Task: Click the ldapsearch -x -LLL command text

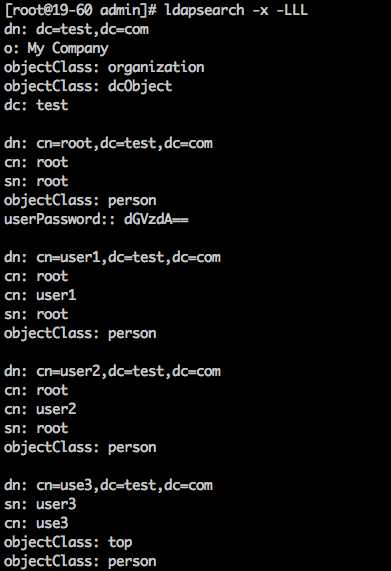Action: [x=236, y=10]
